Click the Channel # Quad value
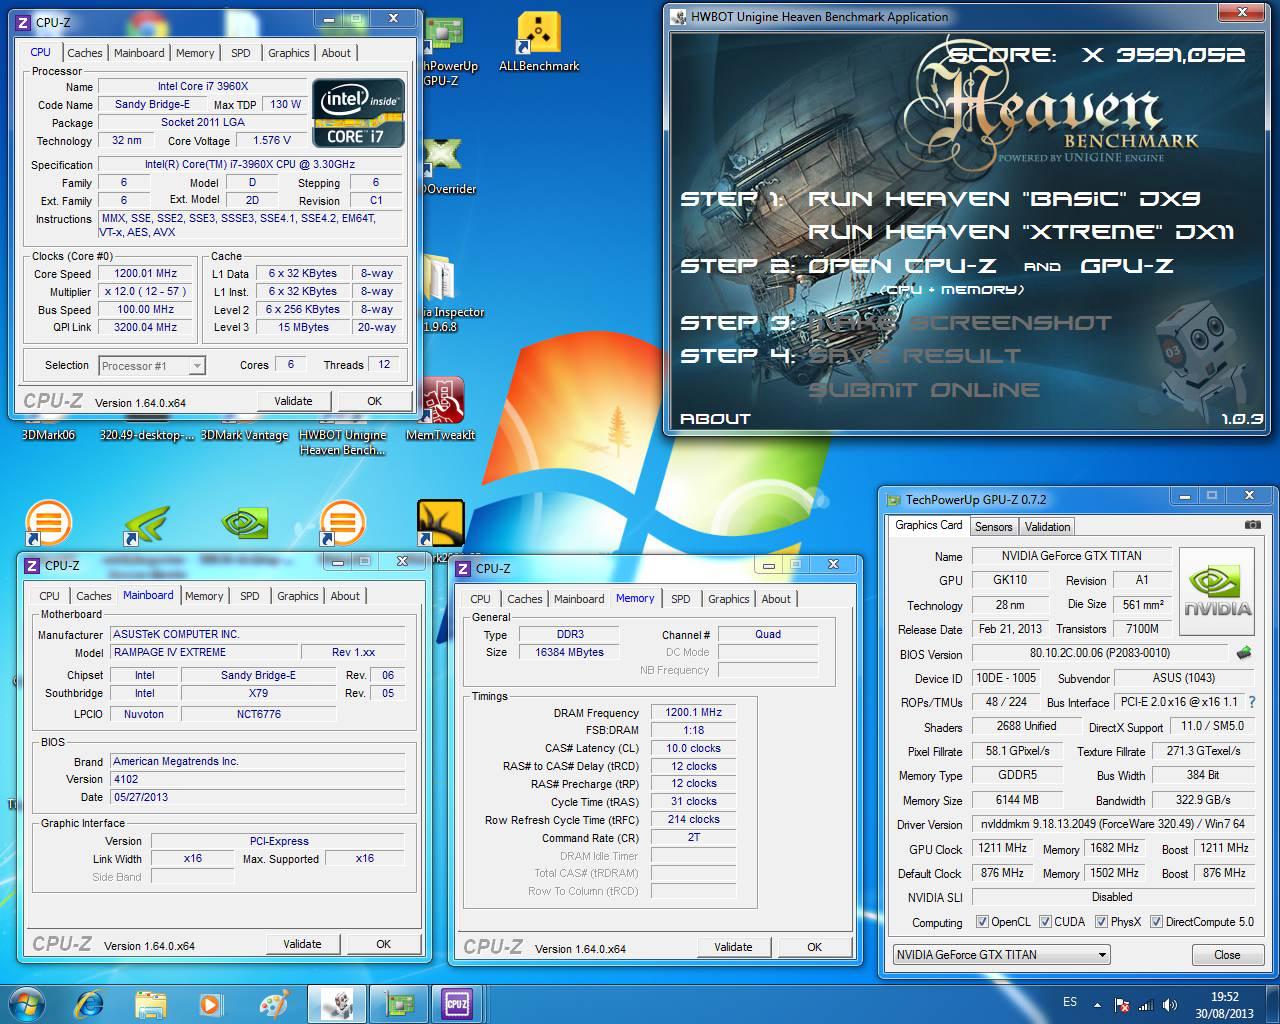 [768, 634]
